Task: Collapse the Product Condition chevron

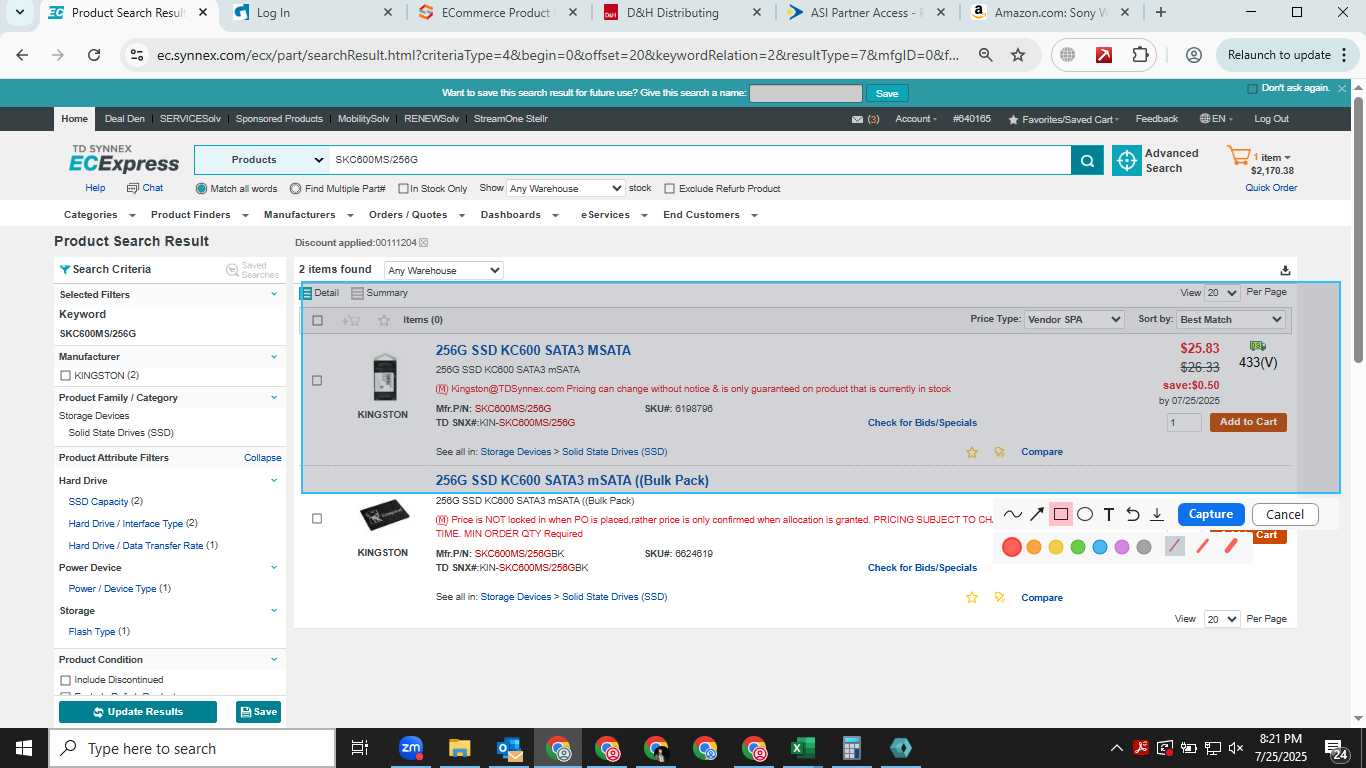Action: (274, 660)
